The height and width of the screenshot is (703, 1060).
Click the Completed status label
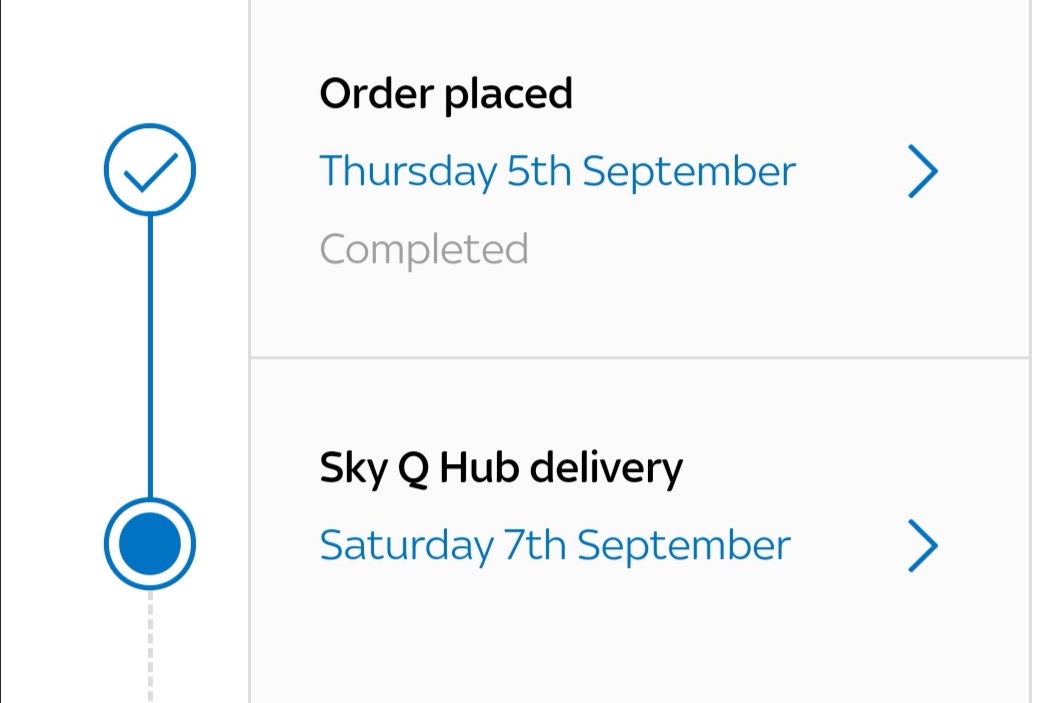pyautogui.click(x=423, y=249)
